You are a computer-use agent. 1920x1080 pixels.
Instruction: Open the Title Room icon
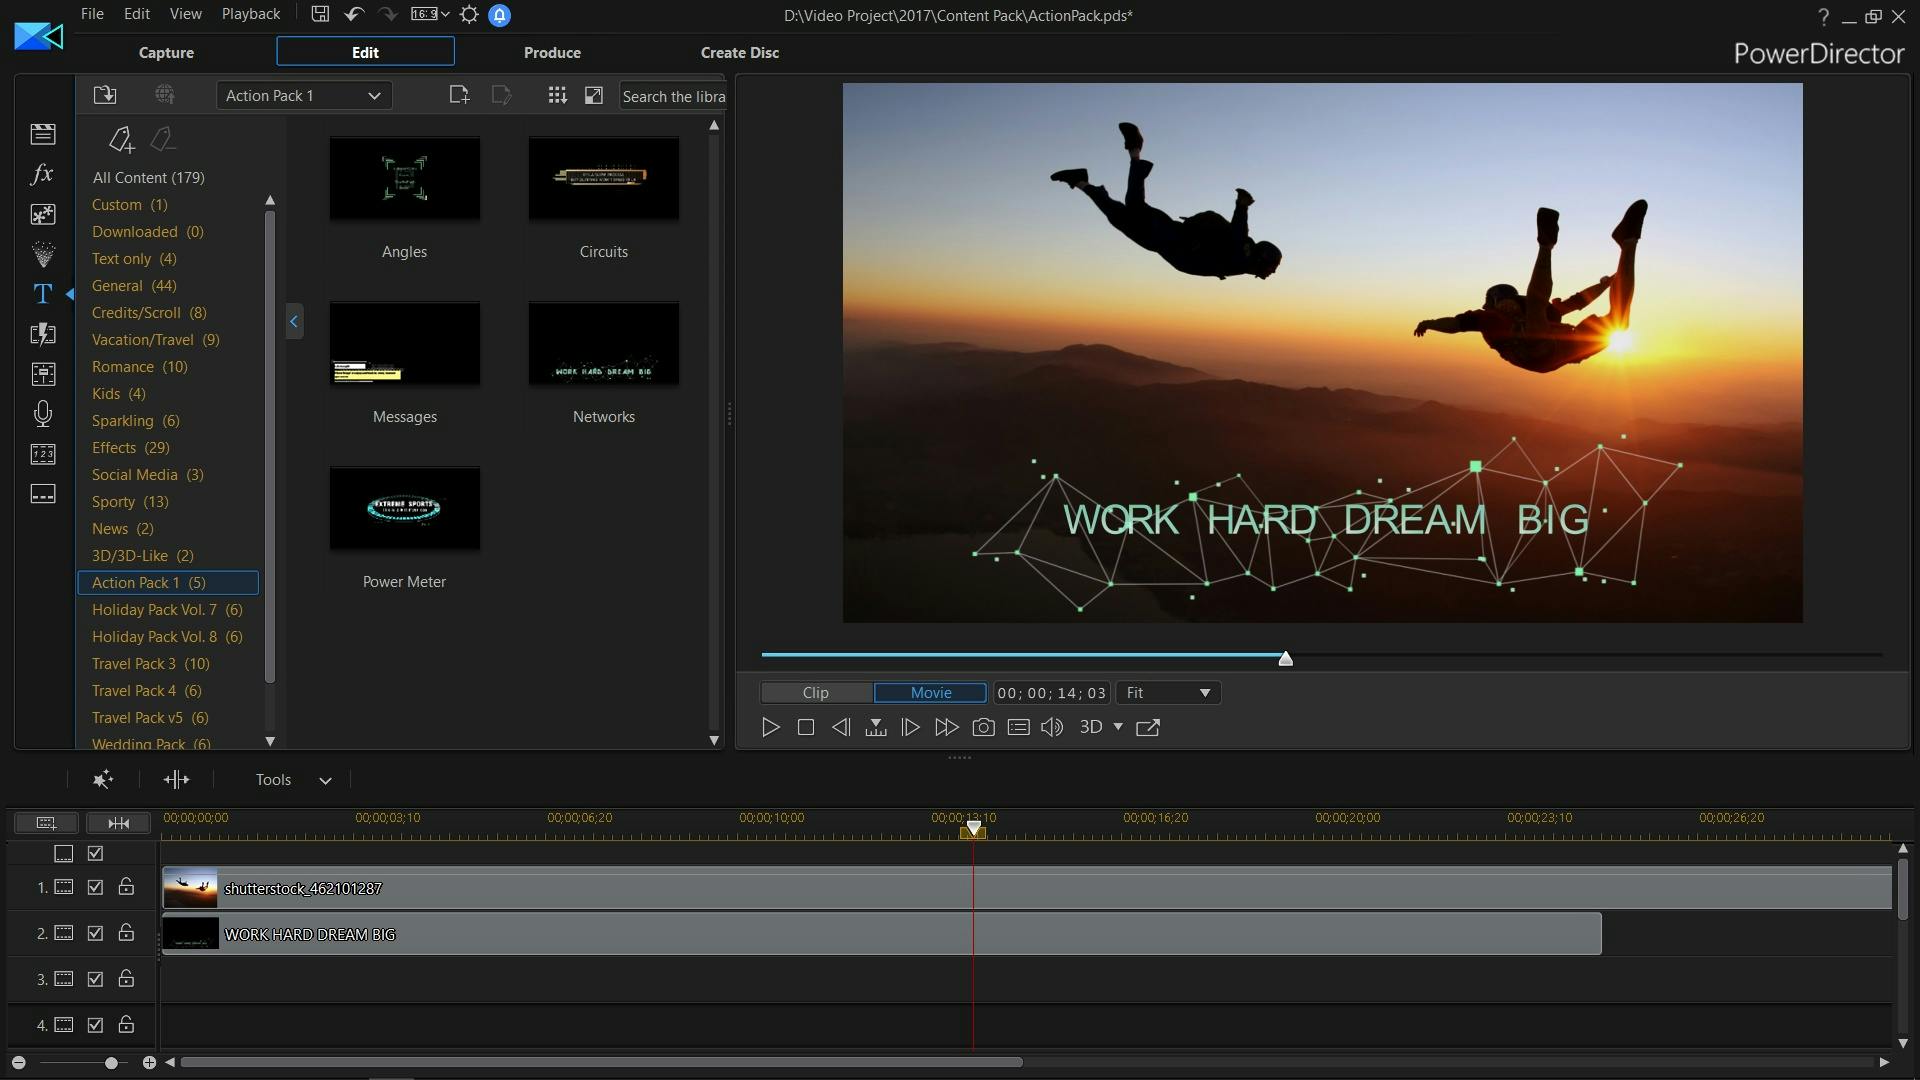click(42, 294)
